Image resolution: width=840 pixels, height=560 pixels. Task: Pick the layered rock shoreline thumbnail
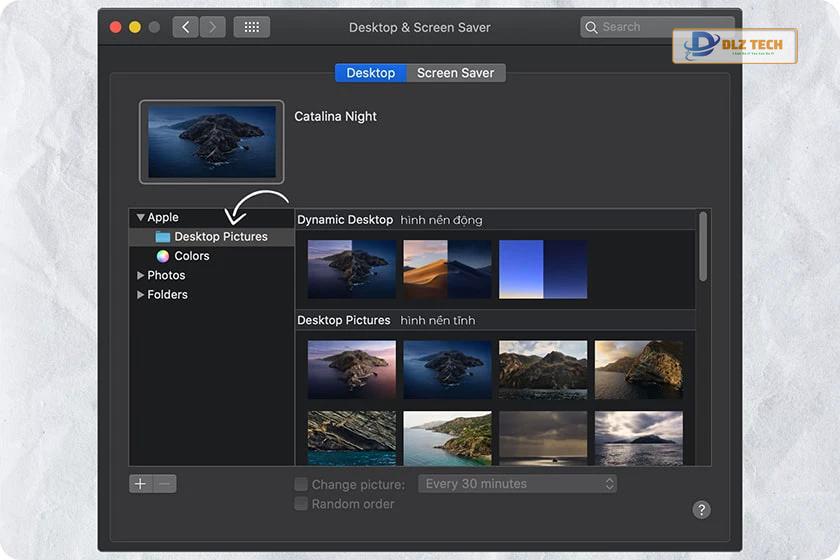click(352, 438)
